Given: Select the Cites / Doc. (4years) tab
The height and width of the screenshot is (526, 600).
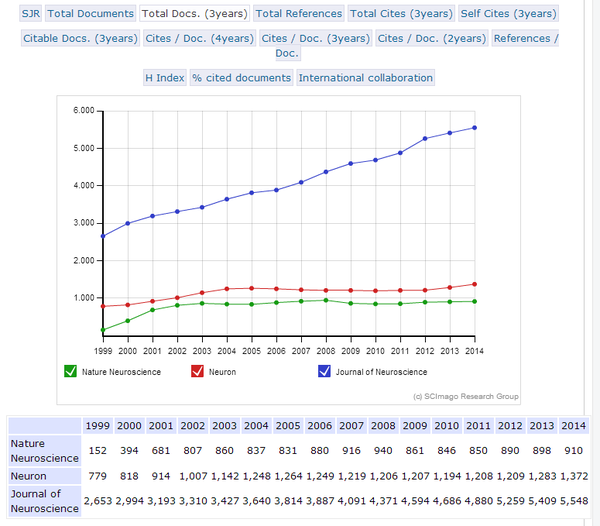Looking at the screenshot, I should [199, 39].
